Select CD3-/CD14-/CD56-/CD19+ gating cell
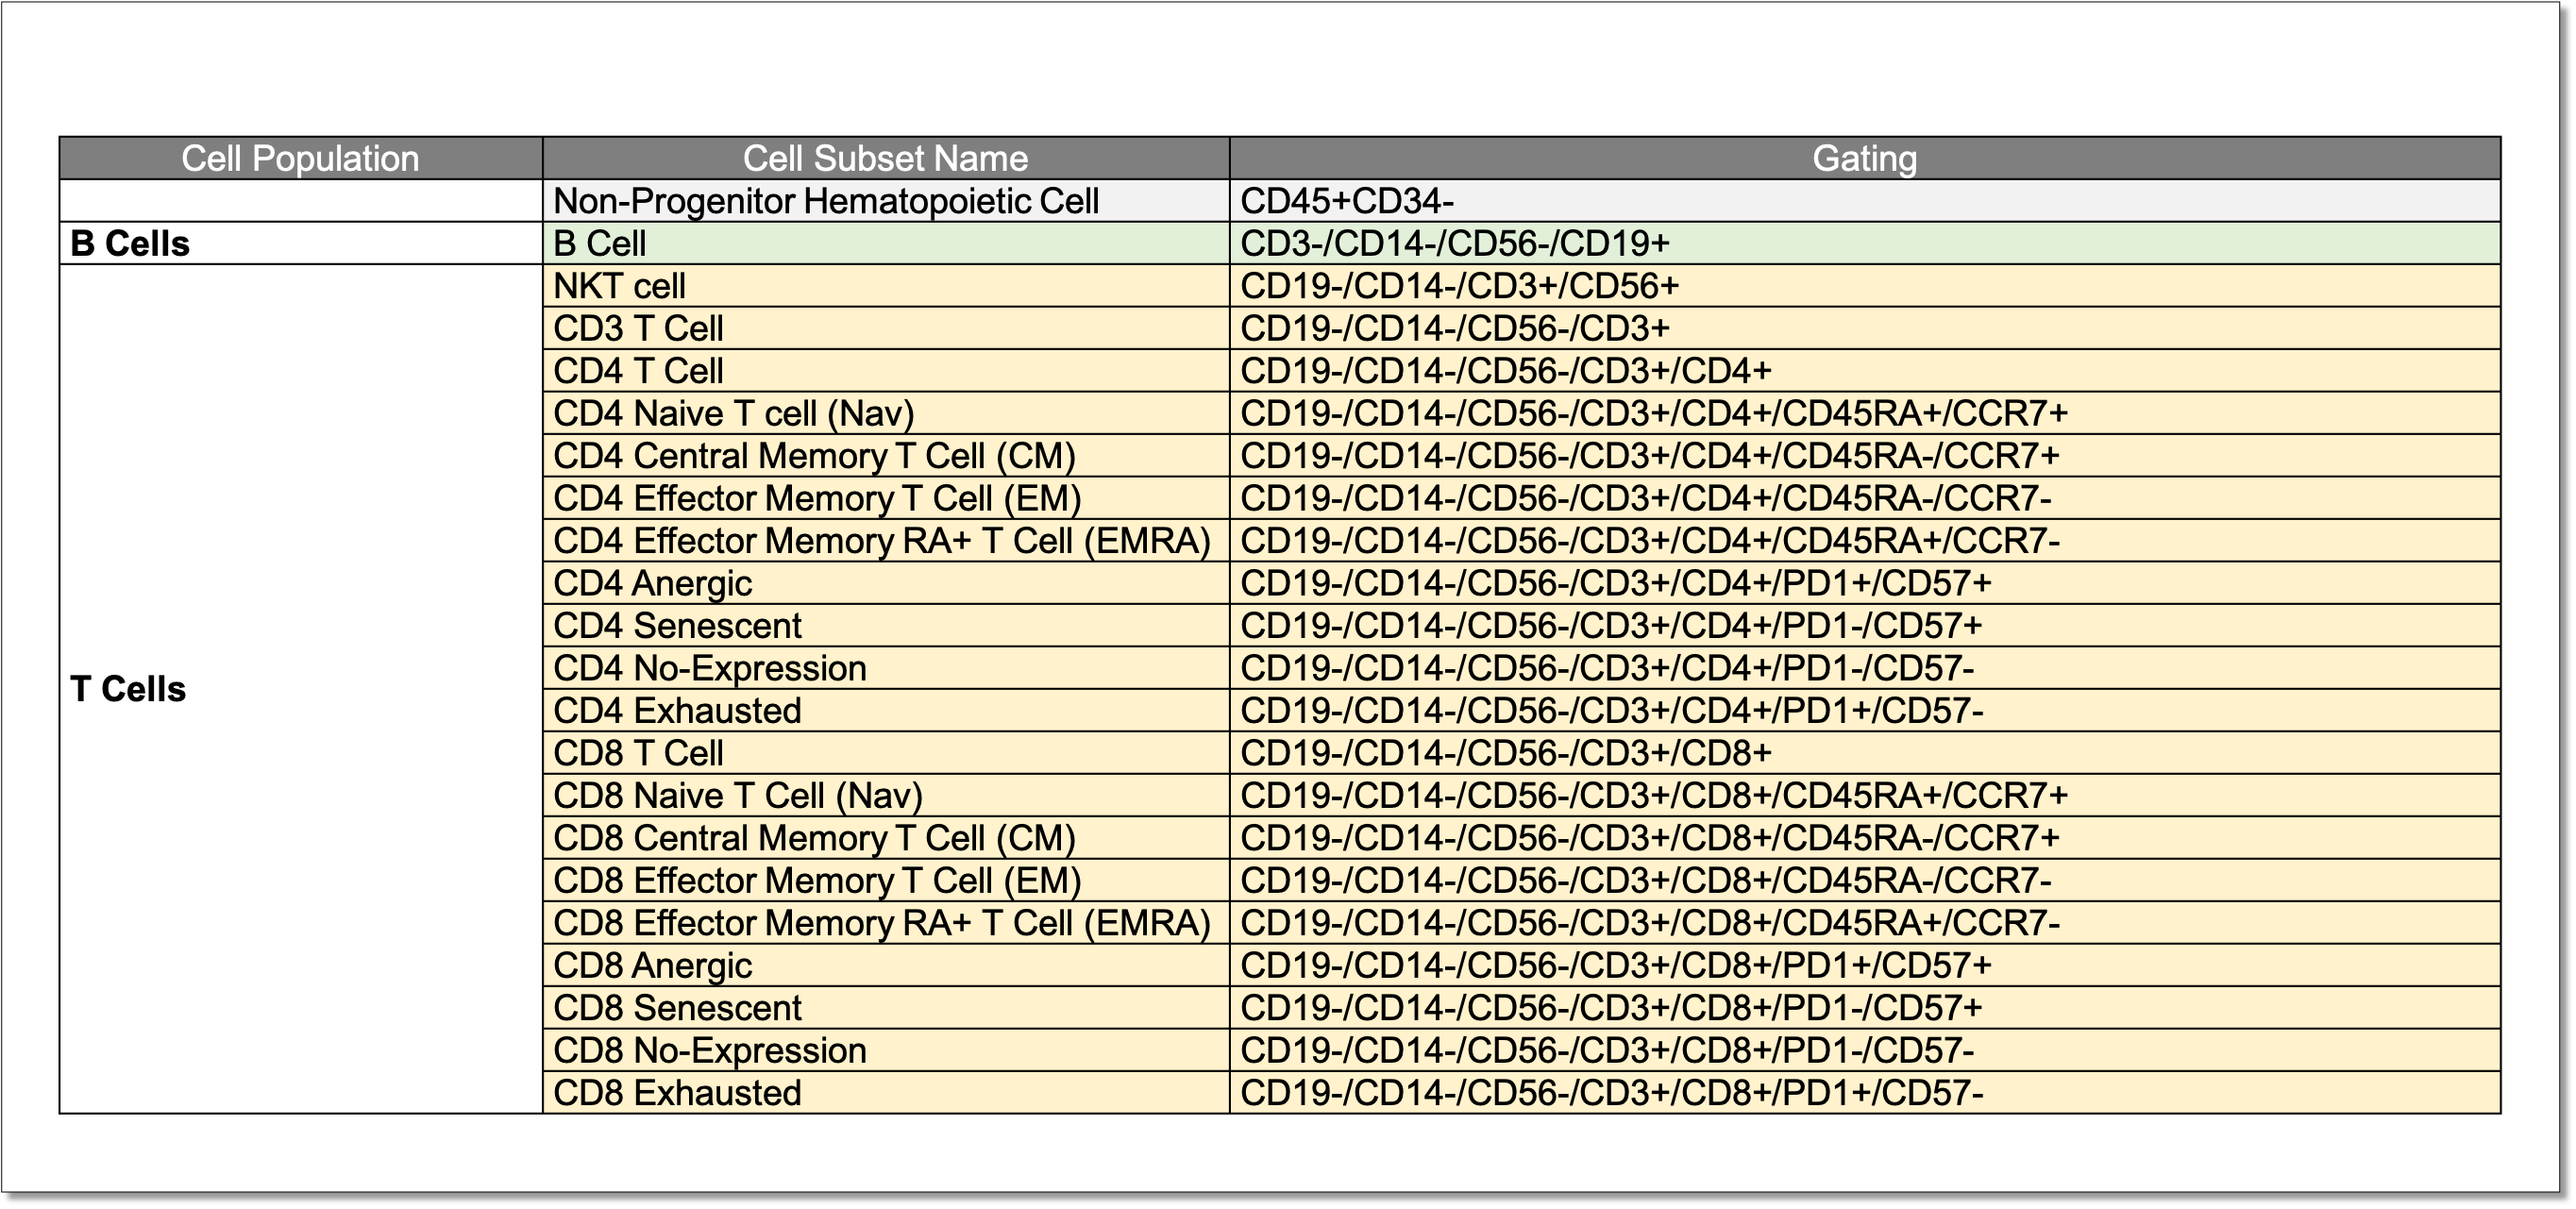The height and width of the screenshot is (1209, 2576). pyautogui.click(x=1454, y=243)
